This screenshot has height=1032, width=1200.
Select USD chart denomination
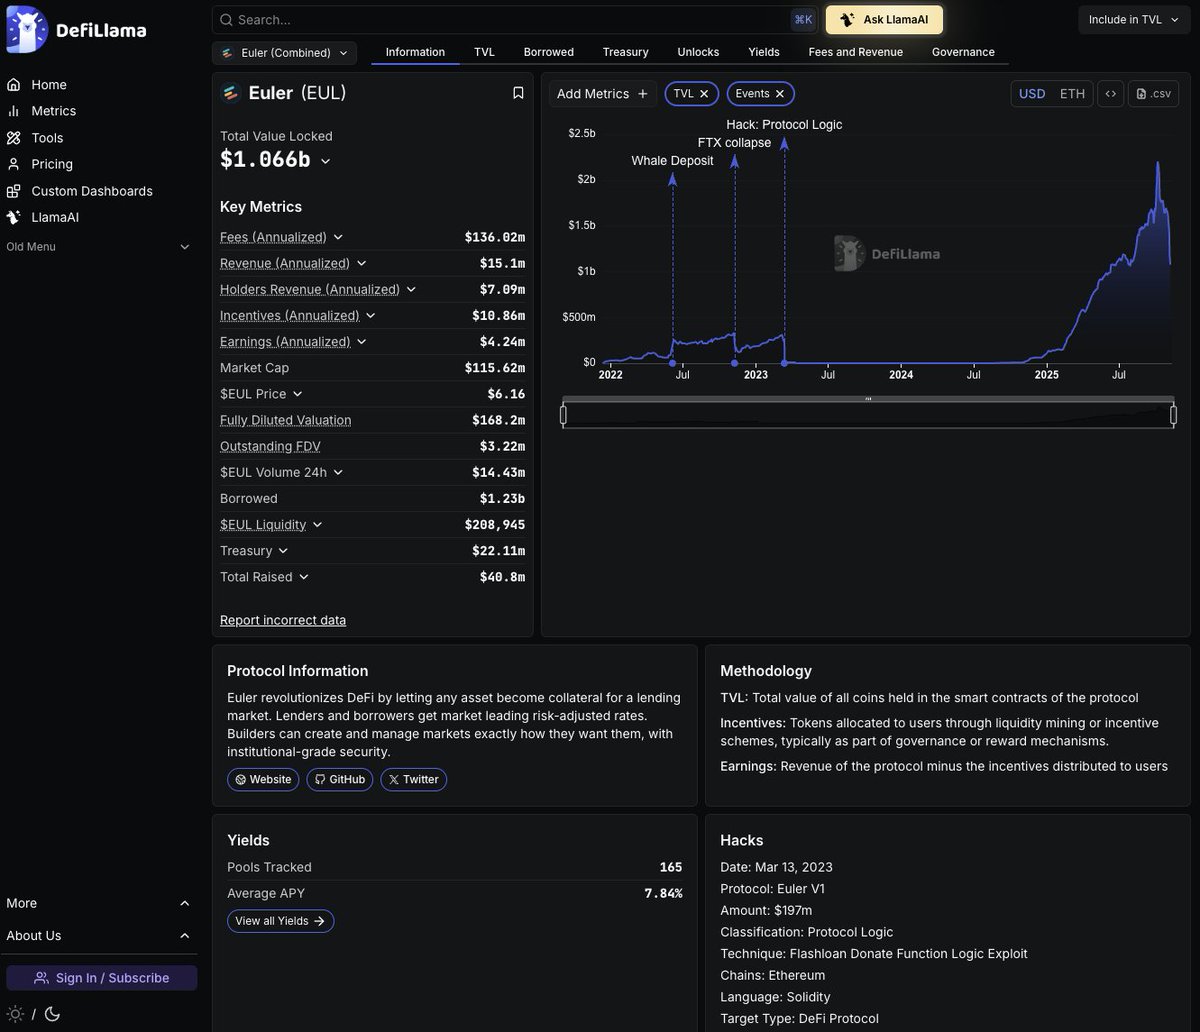[1032, 94]
